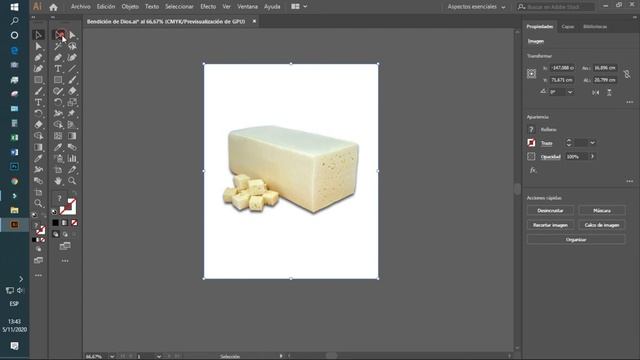Select the Scale tool
This screenshot has width=640, height=360.
[72, 102]
